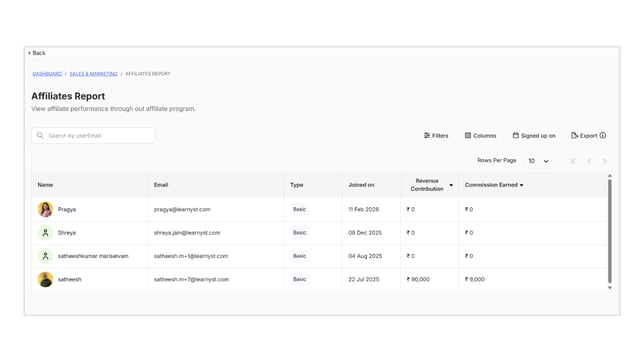Click the Name column header

point(45,185)
